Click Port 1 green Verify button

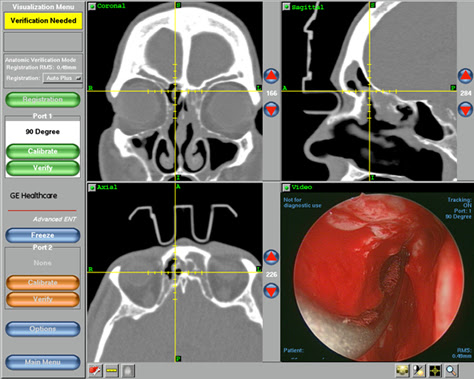(x=43, y=168)
